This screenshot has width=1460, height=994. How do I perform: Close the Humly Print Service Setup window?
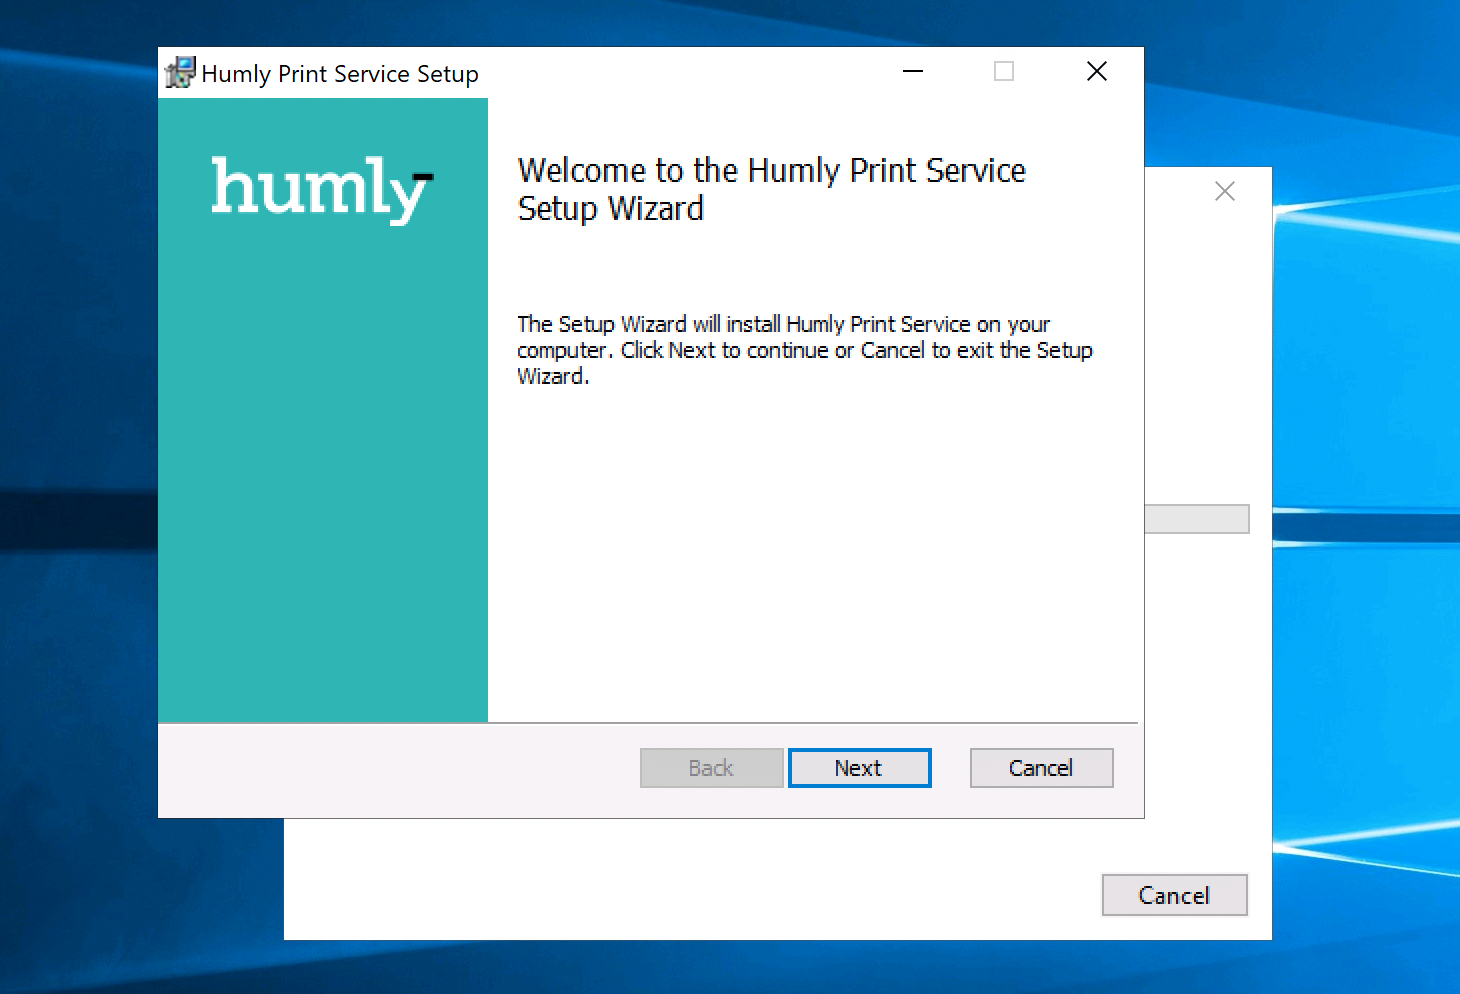pos(1097,71)
